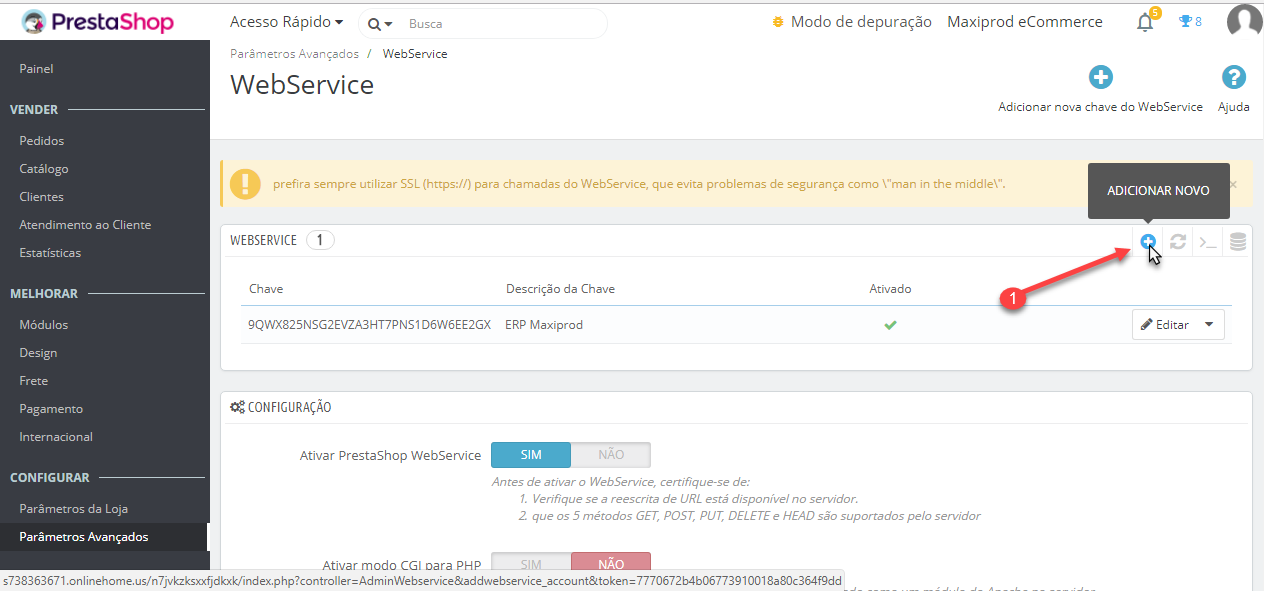Open the user profile avatar
The height and width of the screenshot is (591, 1264).
coord(1244,21)
